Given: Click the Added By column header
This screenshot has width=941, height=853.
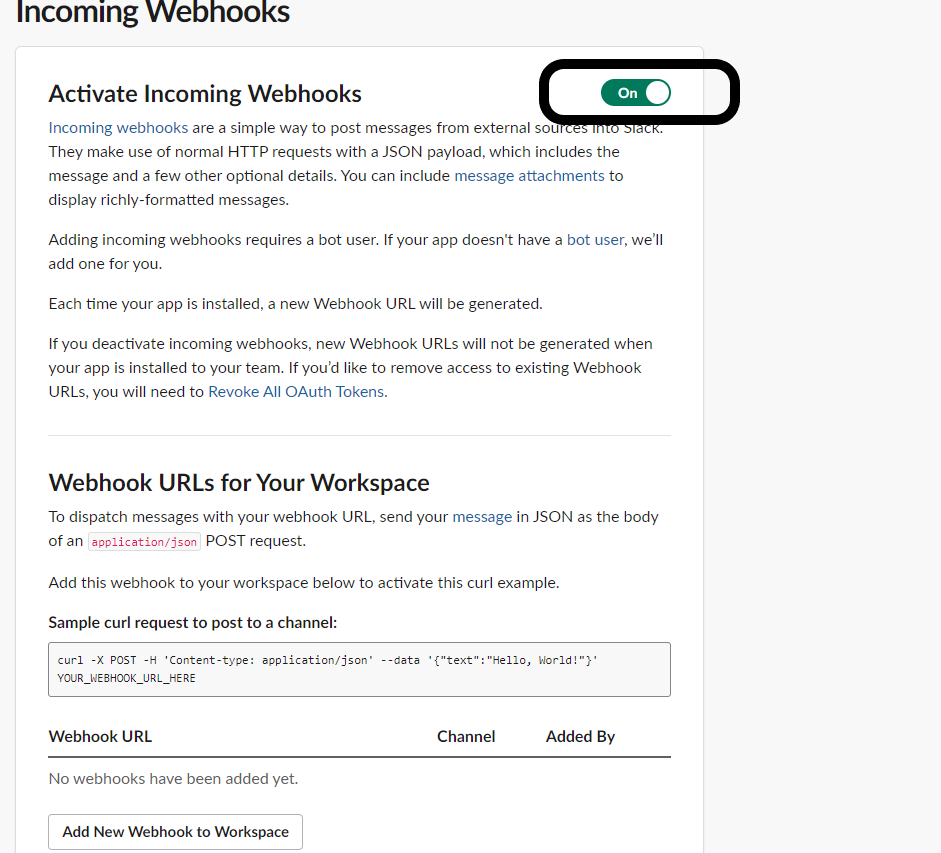Looking at the screenshot, I should click(580, 737).
